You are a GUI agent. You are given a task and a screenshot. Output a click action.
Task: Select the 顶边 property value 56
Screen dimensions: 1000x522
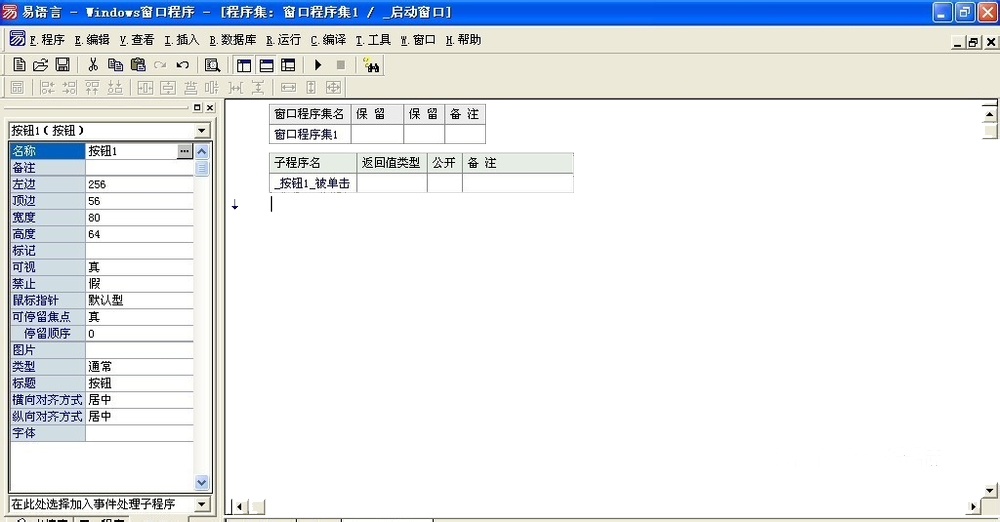(x=139, y=200)
